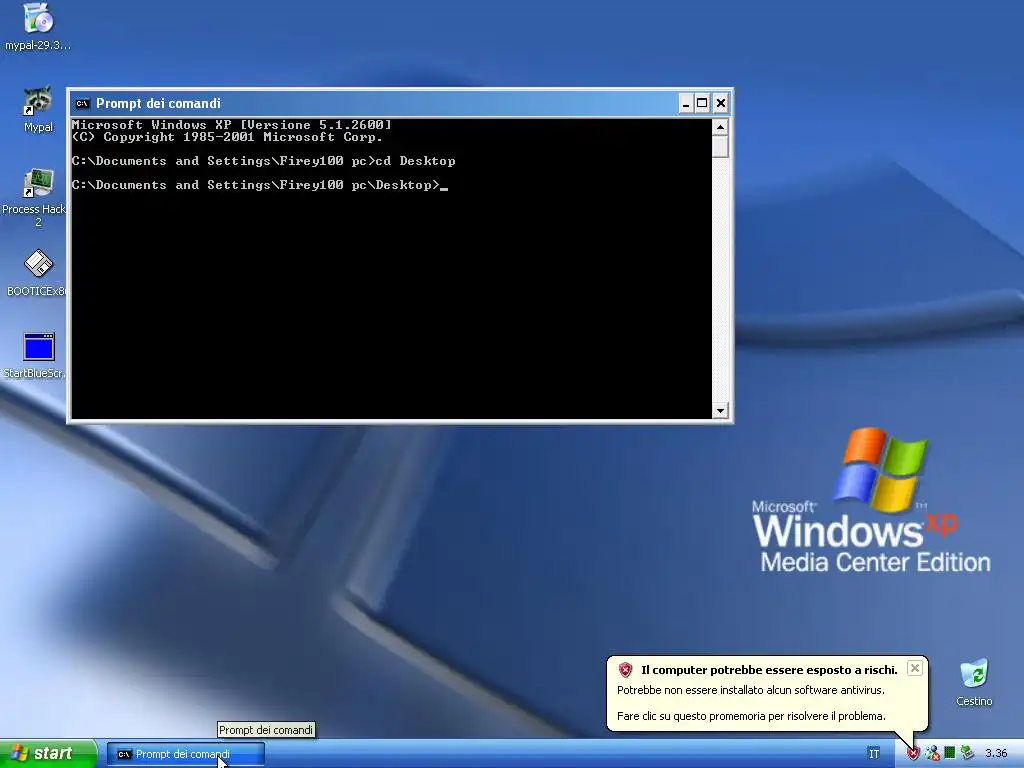Click "Potrebbe non essere installato alcun software antivirus." text
The width and height of the screenshot is (1024, 768).
point(751,690)
